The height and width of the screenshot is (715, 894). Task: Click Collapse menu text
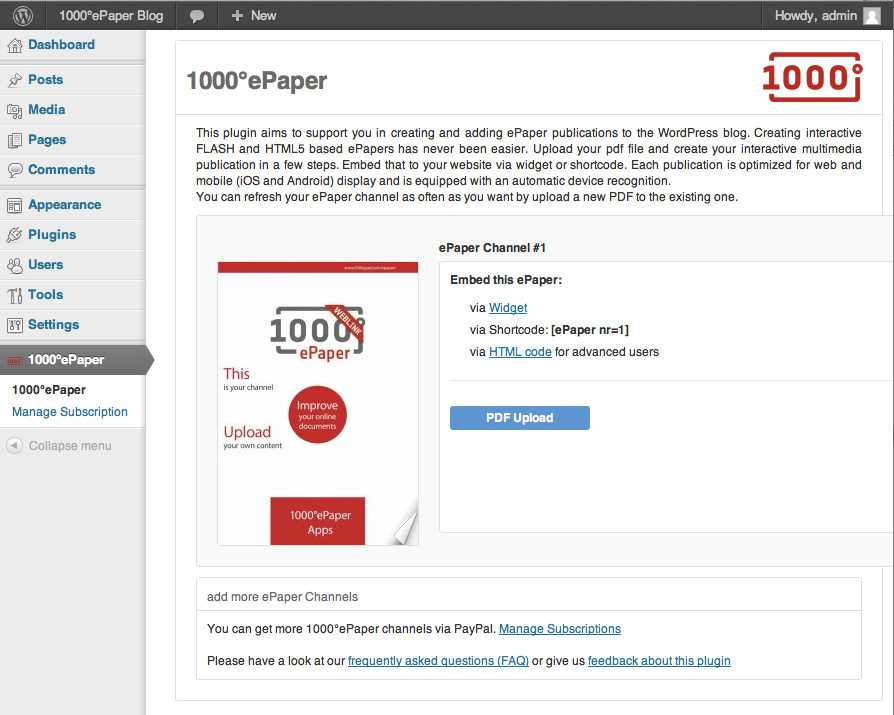pyautogui.click(x=70, y=446)
